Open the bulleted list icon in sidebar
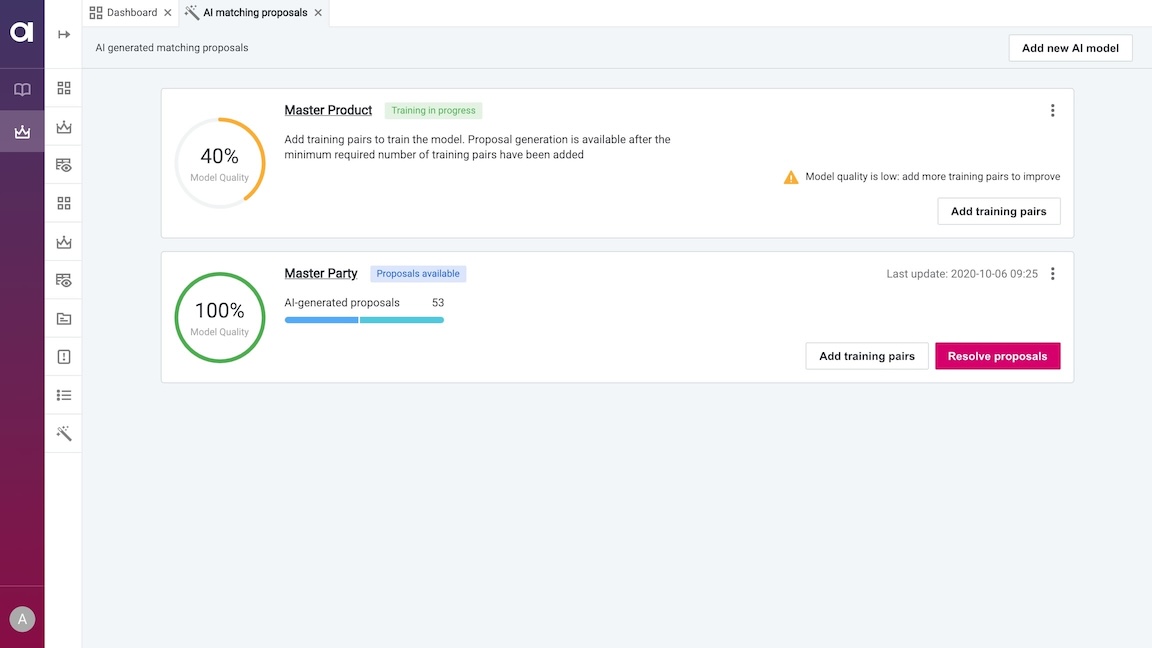The height and width of the screenshot is (648, 1152). pyautogui.click(x=64, y=395)
